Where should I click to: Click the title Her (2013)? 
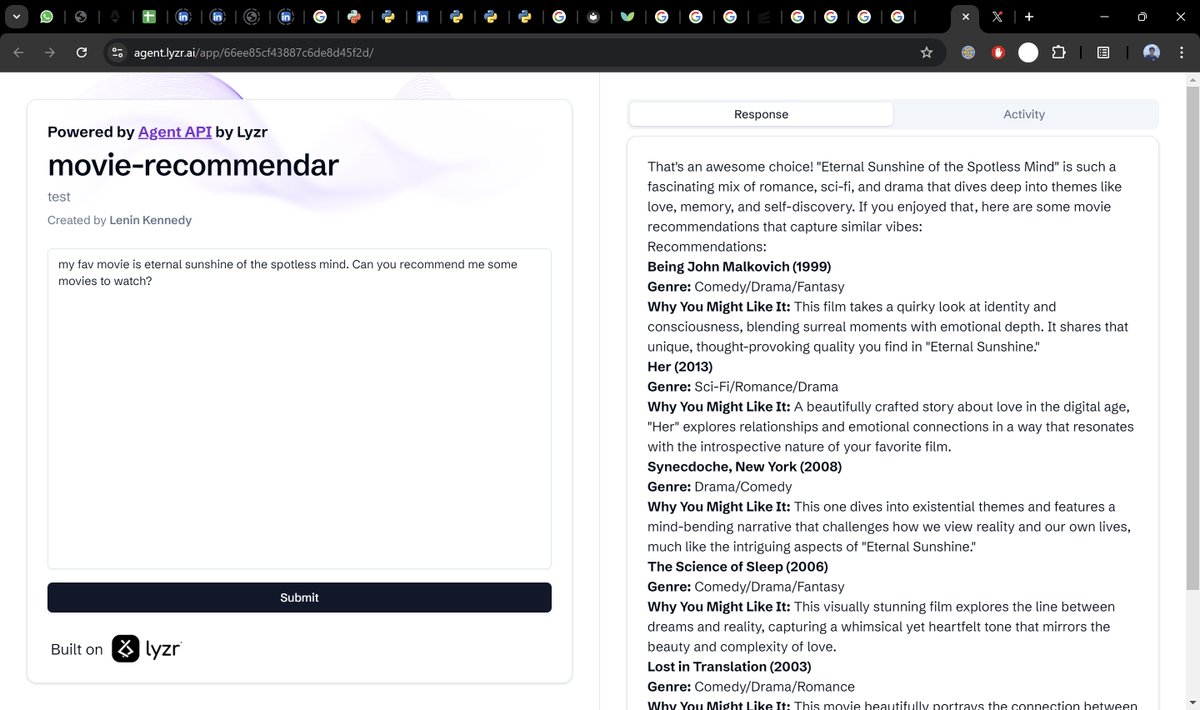(679, 367)
